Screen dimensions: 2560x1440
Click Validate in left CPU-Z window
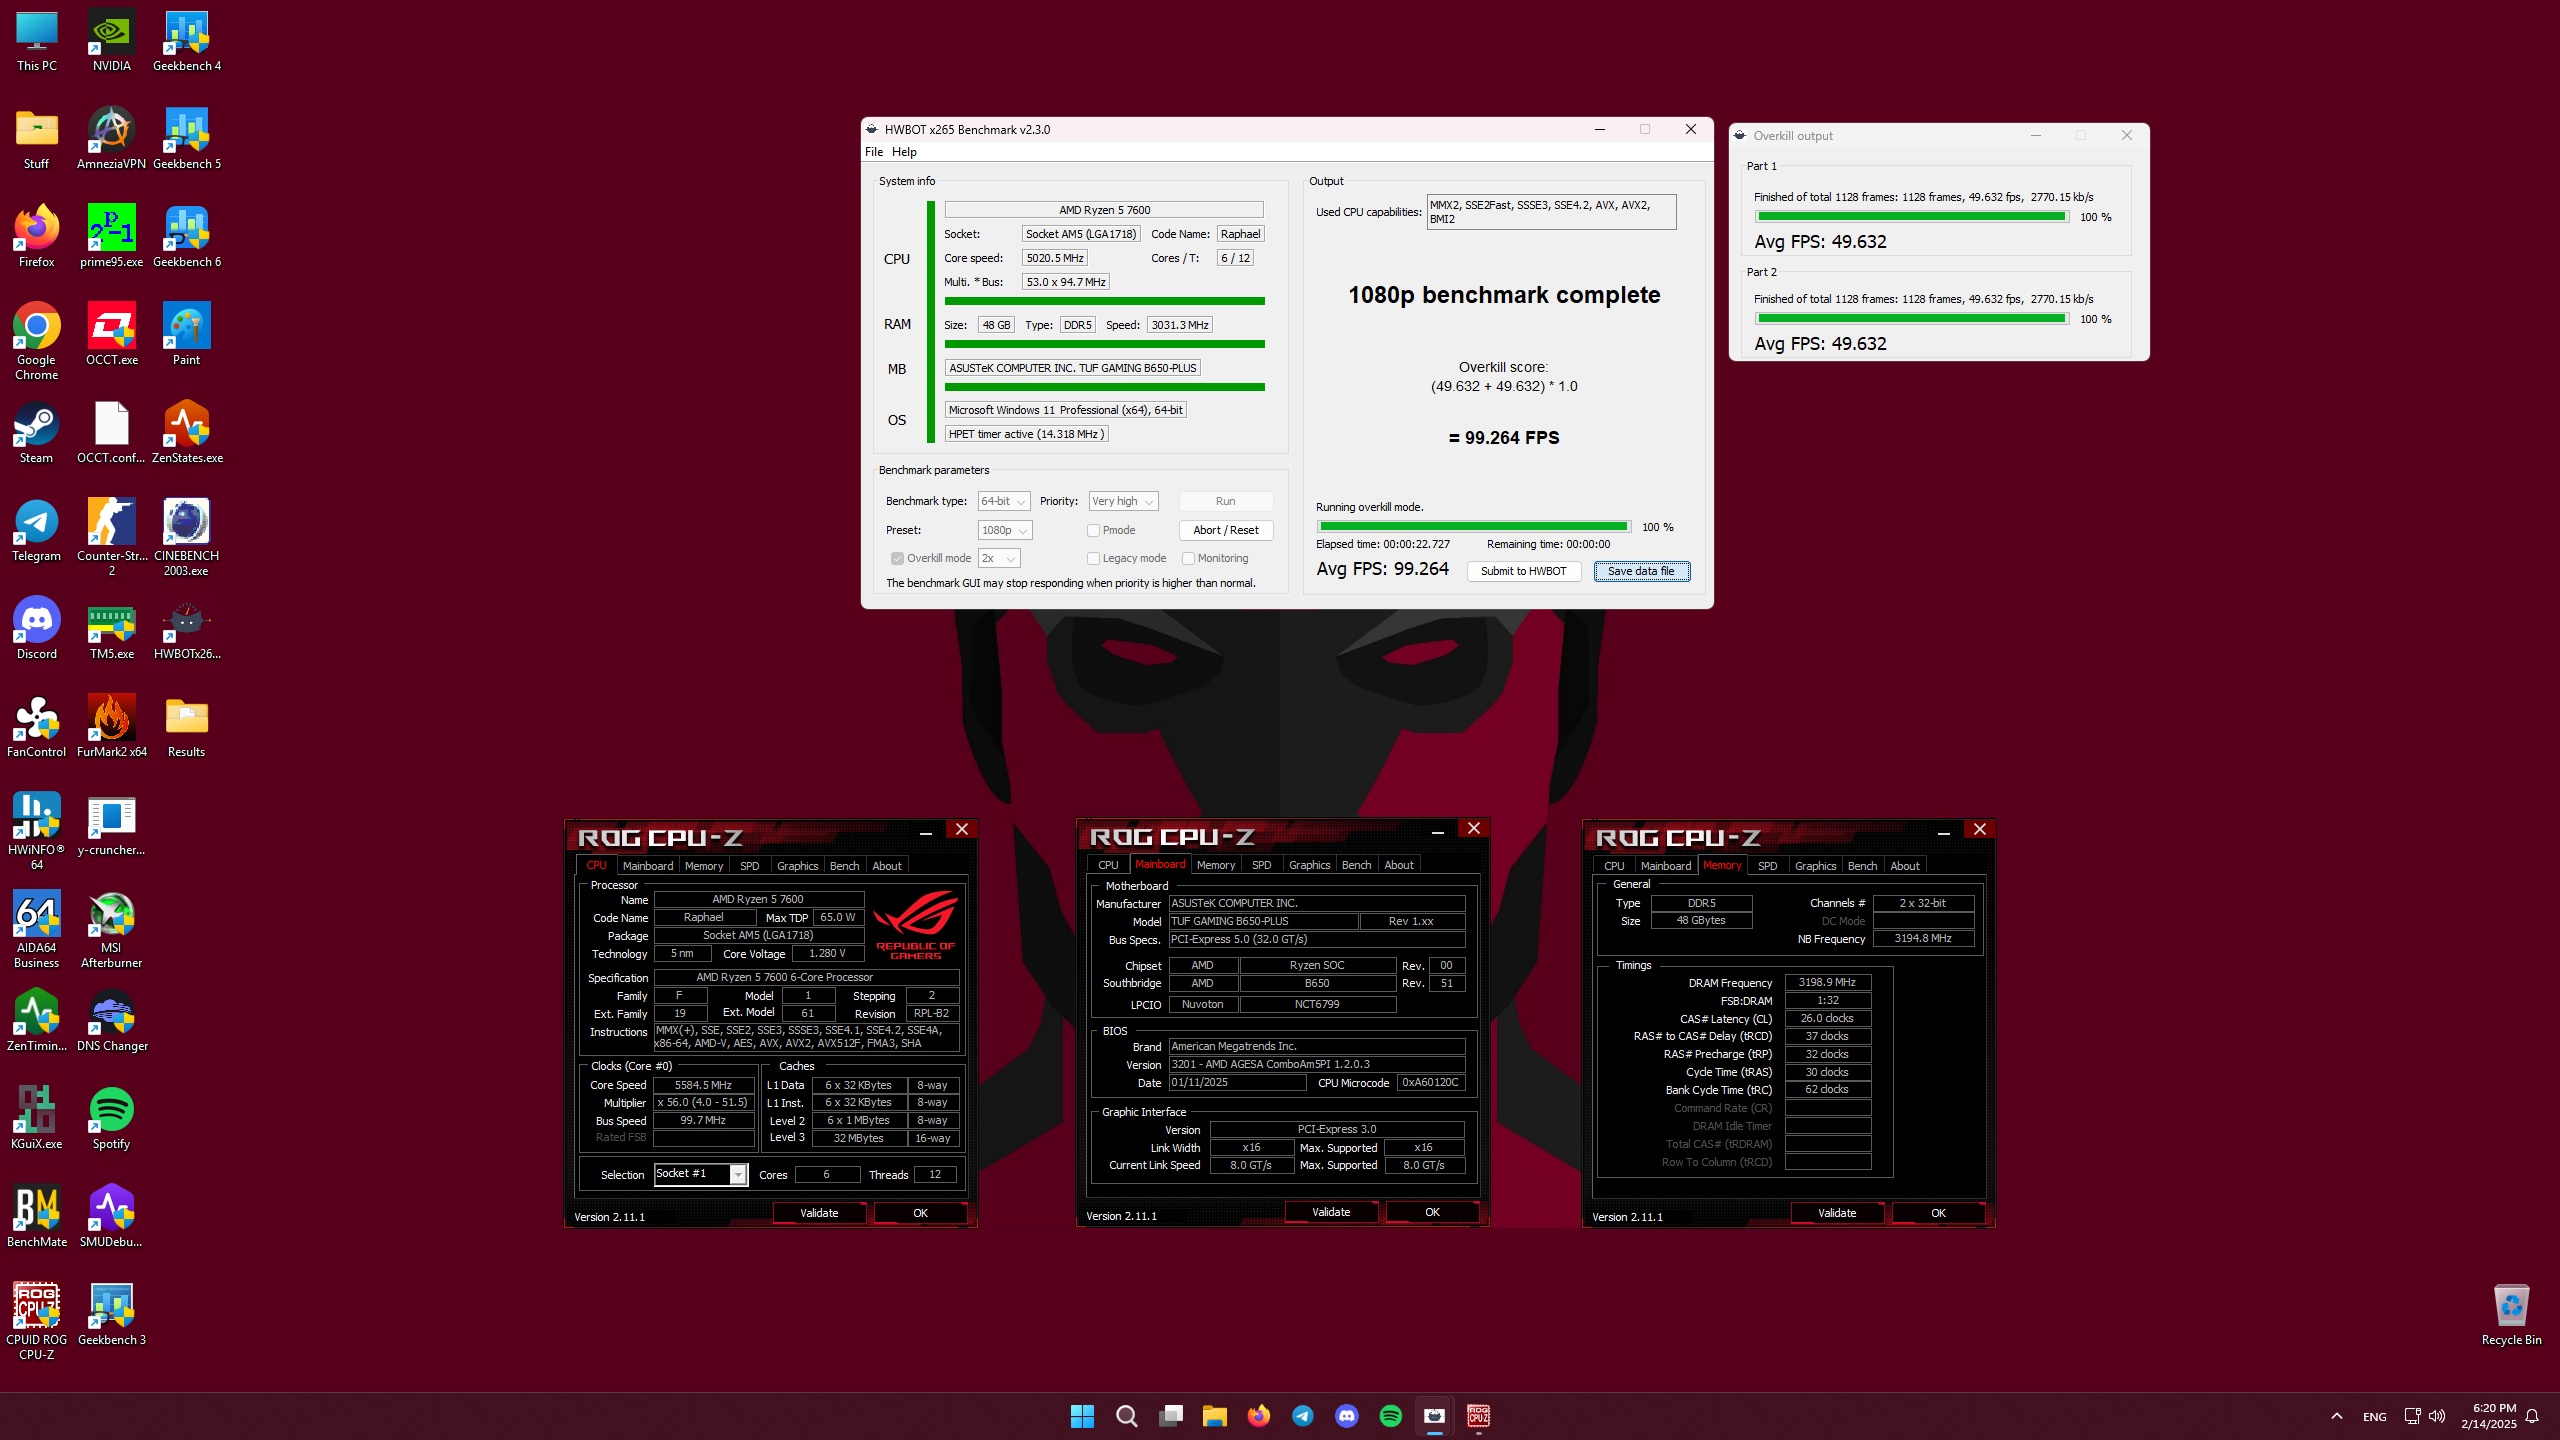[x=819, y=1213]
